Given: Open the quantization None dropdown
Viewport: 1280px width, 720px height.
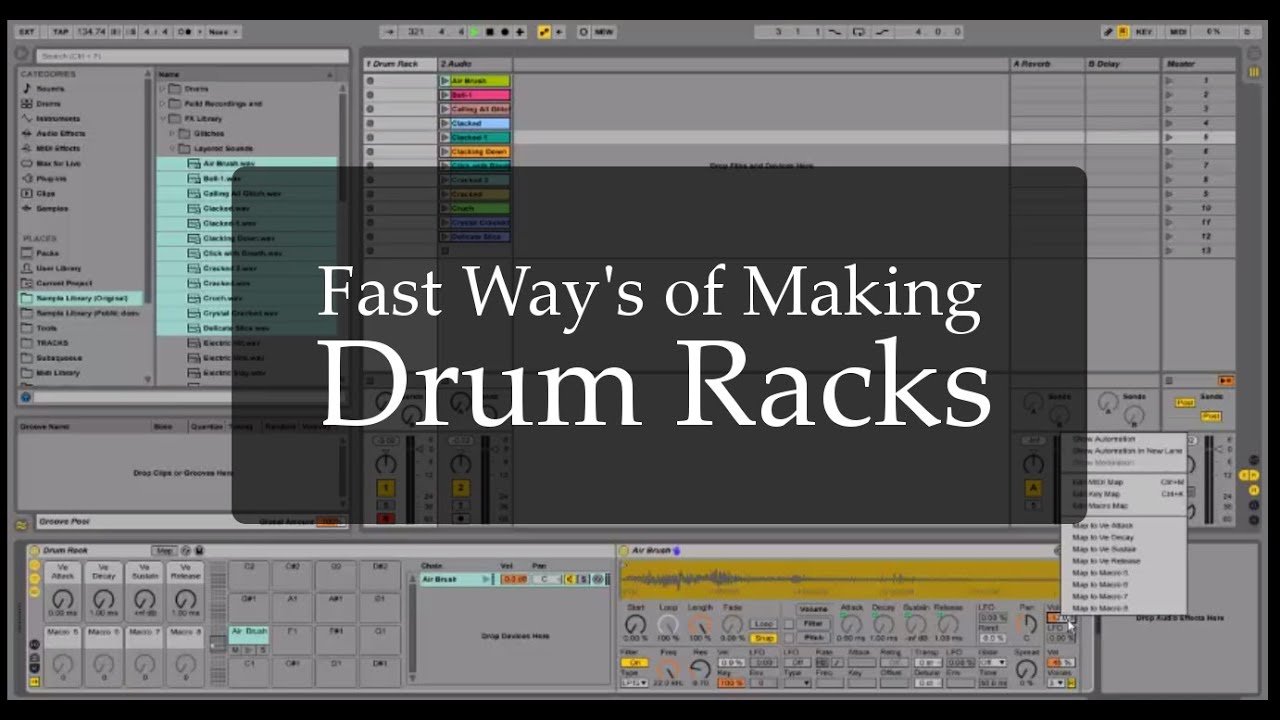Looking at the screenshot, I should [x=222, y=32].
